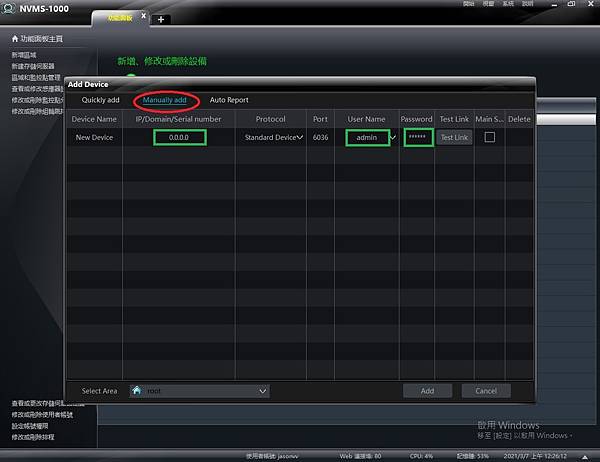Close the yellow-titled function panel tab
The width and height of the screenshot is (600, 462).
point(143,16)
